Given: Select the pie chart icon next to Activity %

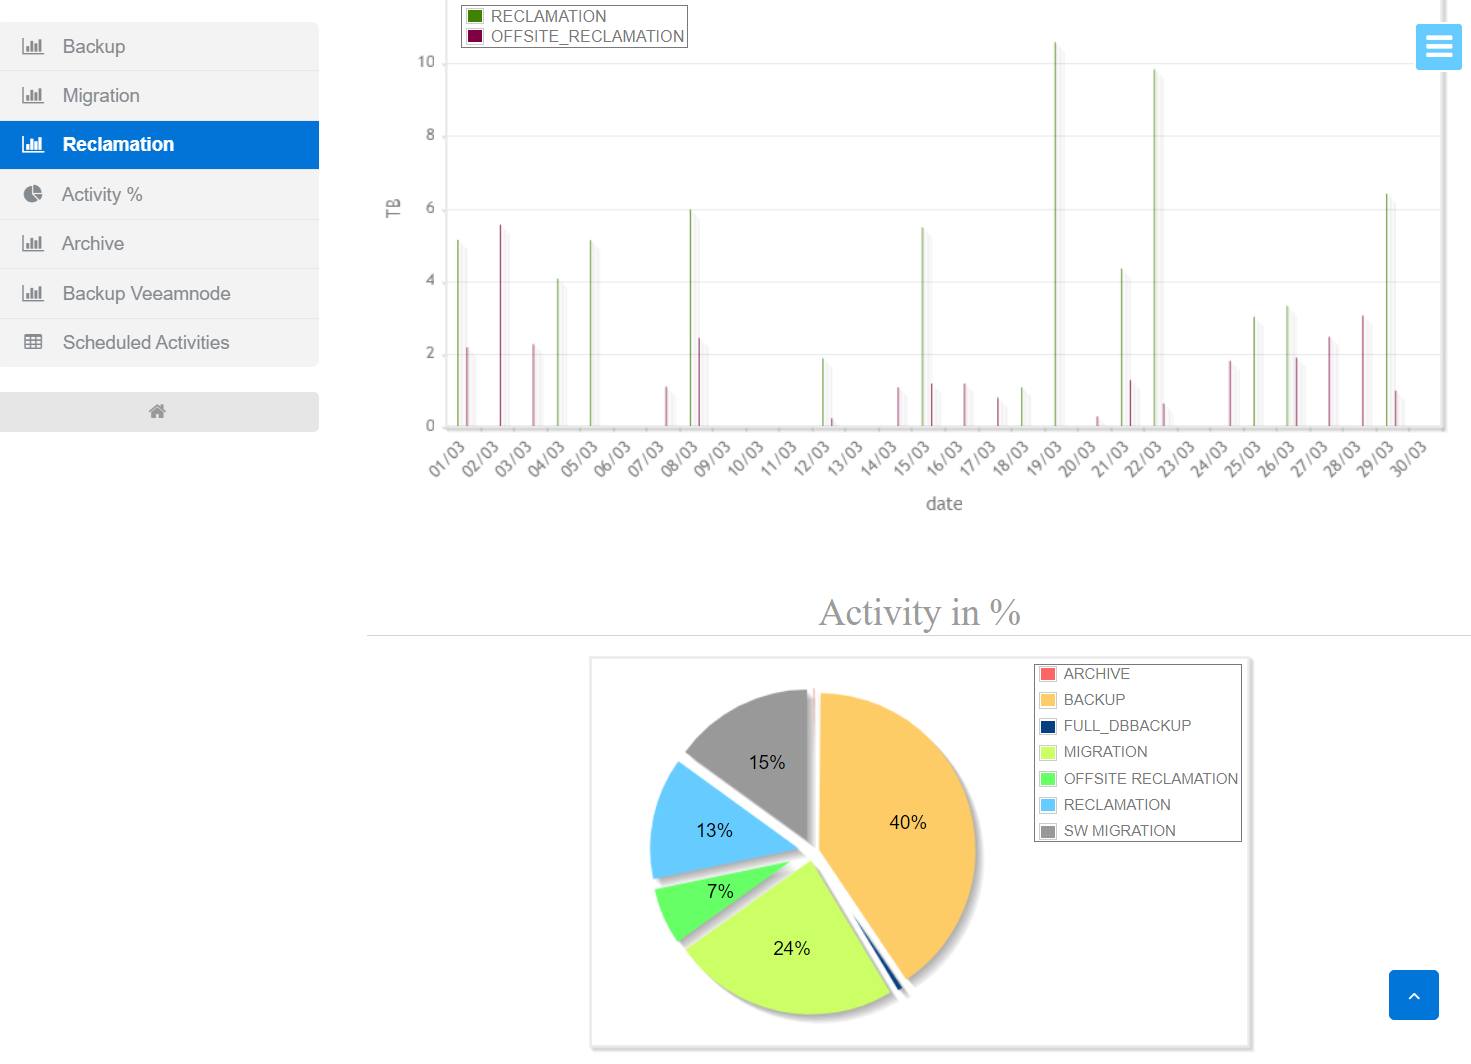Looking at the screenshot, I should pos(33,194).
